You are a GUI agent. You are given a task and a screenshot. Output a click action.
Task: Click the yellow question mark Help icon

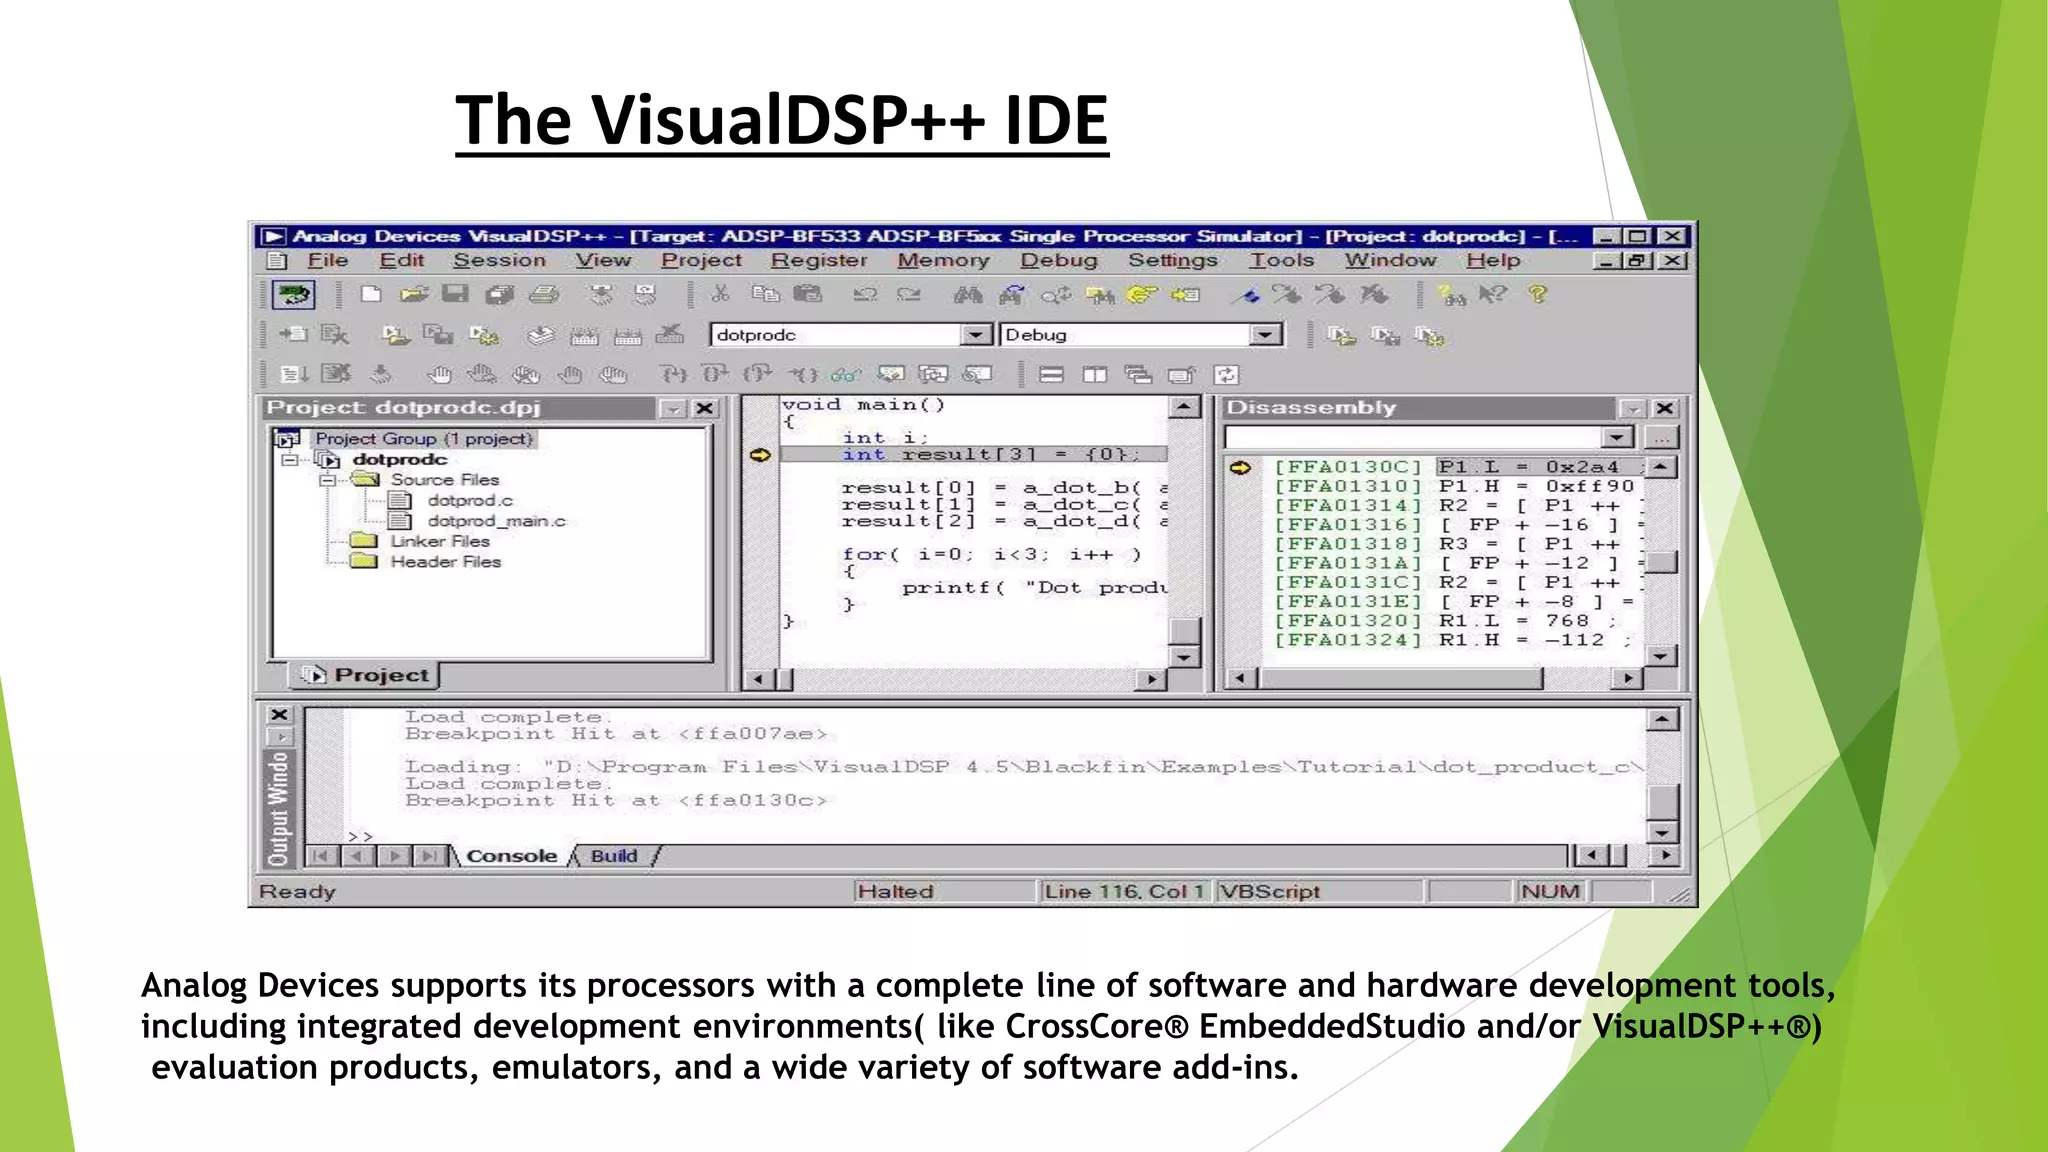[1538, 294]
